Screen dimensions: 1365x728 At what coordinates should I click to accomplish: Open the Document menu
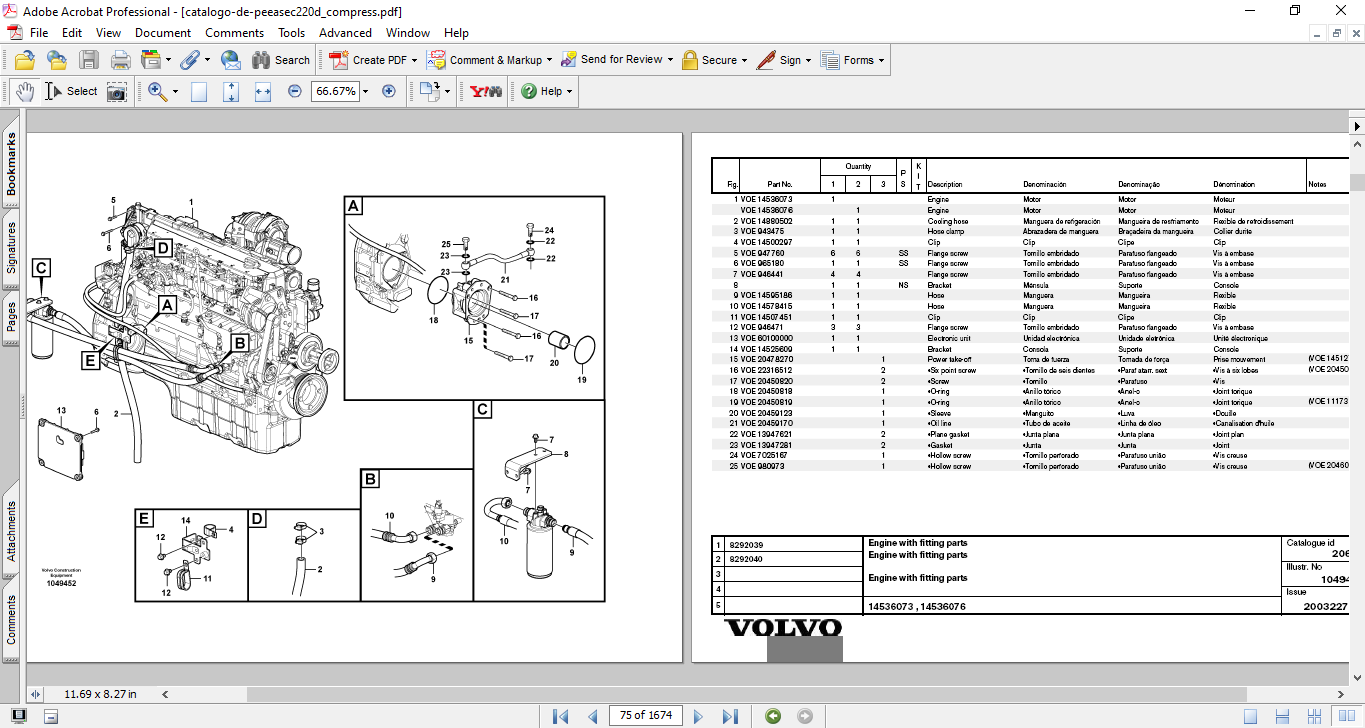click(x=163, y=33)
